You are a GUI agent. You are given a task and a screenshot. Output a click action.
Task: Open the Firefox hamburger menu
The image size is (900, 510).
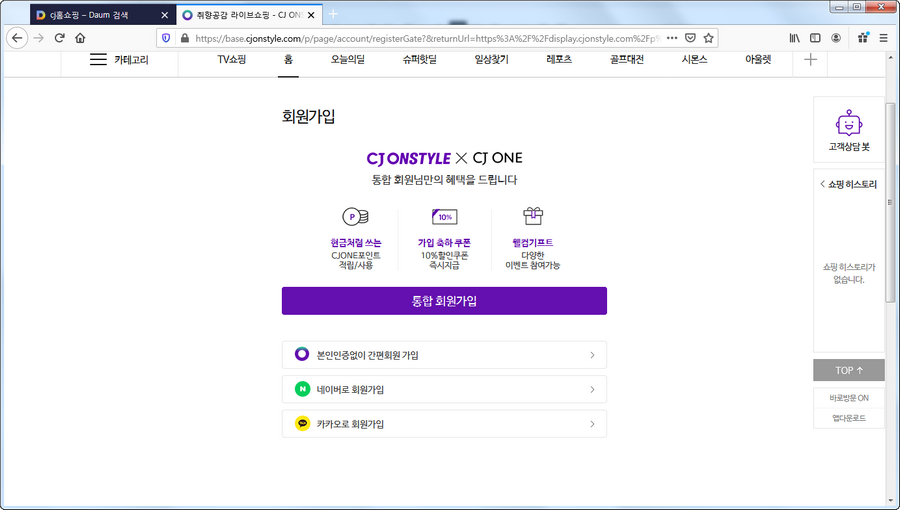883,38
